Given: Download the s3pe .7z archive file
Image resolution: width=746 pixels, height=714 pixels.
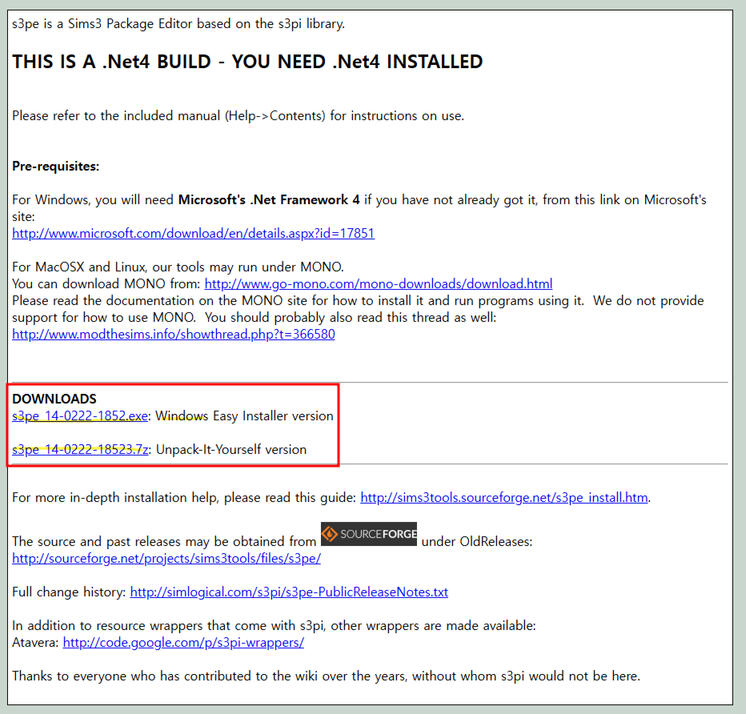Looking at the screenshot, I should pos(80,450).
